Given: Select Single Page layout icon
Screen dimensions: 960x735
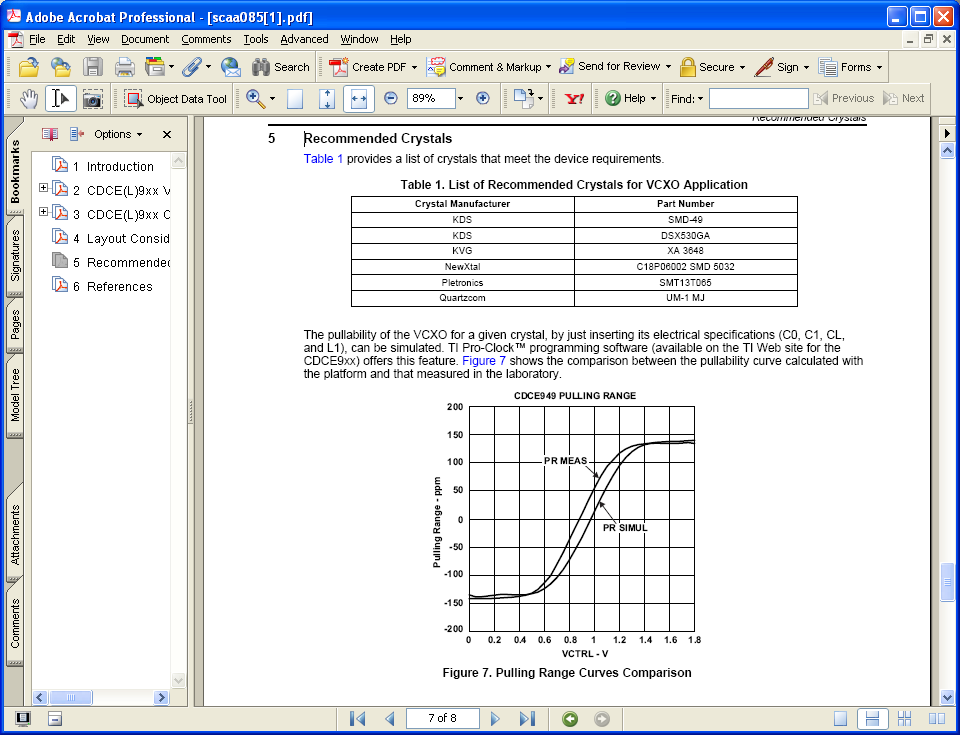Looking at the screenshot, I should [841, 718].
